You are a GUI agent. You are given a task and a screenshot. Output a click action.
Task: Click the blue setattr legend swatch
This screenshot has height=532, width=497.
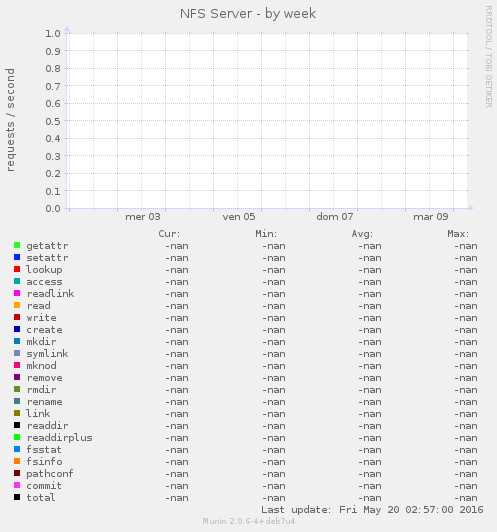[x=17, y=257]
